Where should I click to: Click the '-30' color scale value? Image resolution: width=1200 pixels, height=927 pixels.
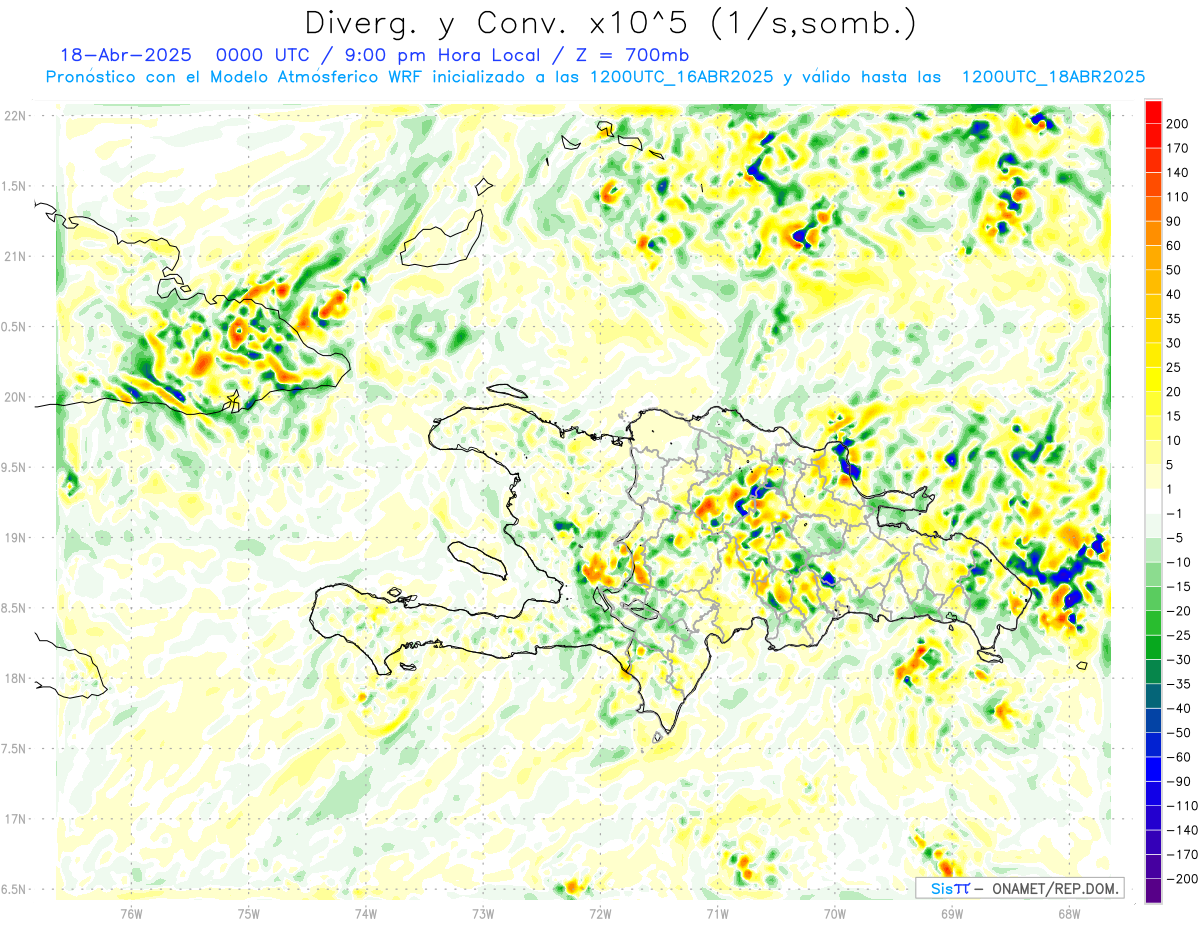1179,660
